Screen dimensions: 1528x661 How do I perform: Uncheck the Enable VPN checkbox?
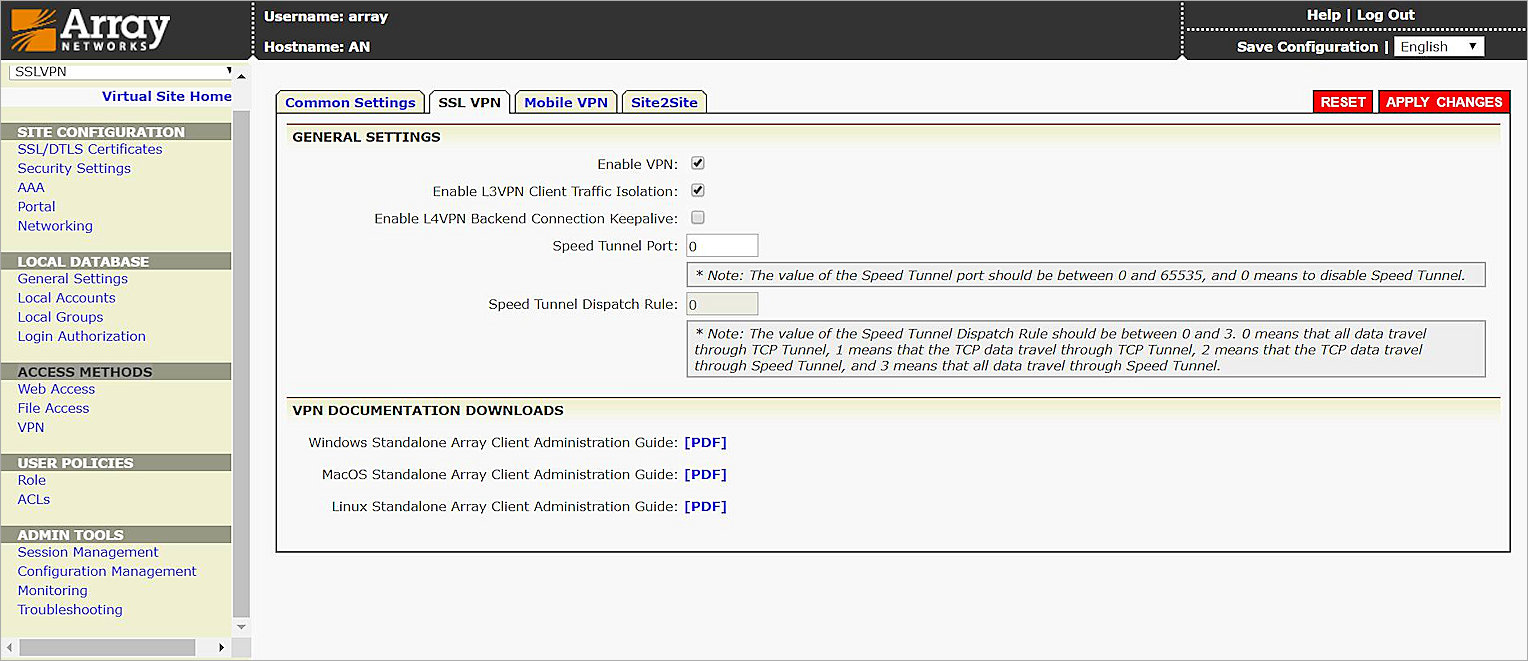[x=697, y=163]
